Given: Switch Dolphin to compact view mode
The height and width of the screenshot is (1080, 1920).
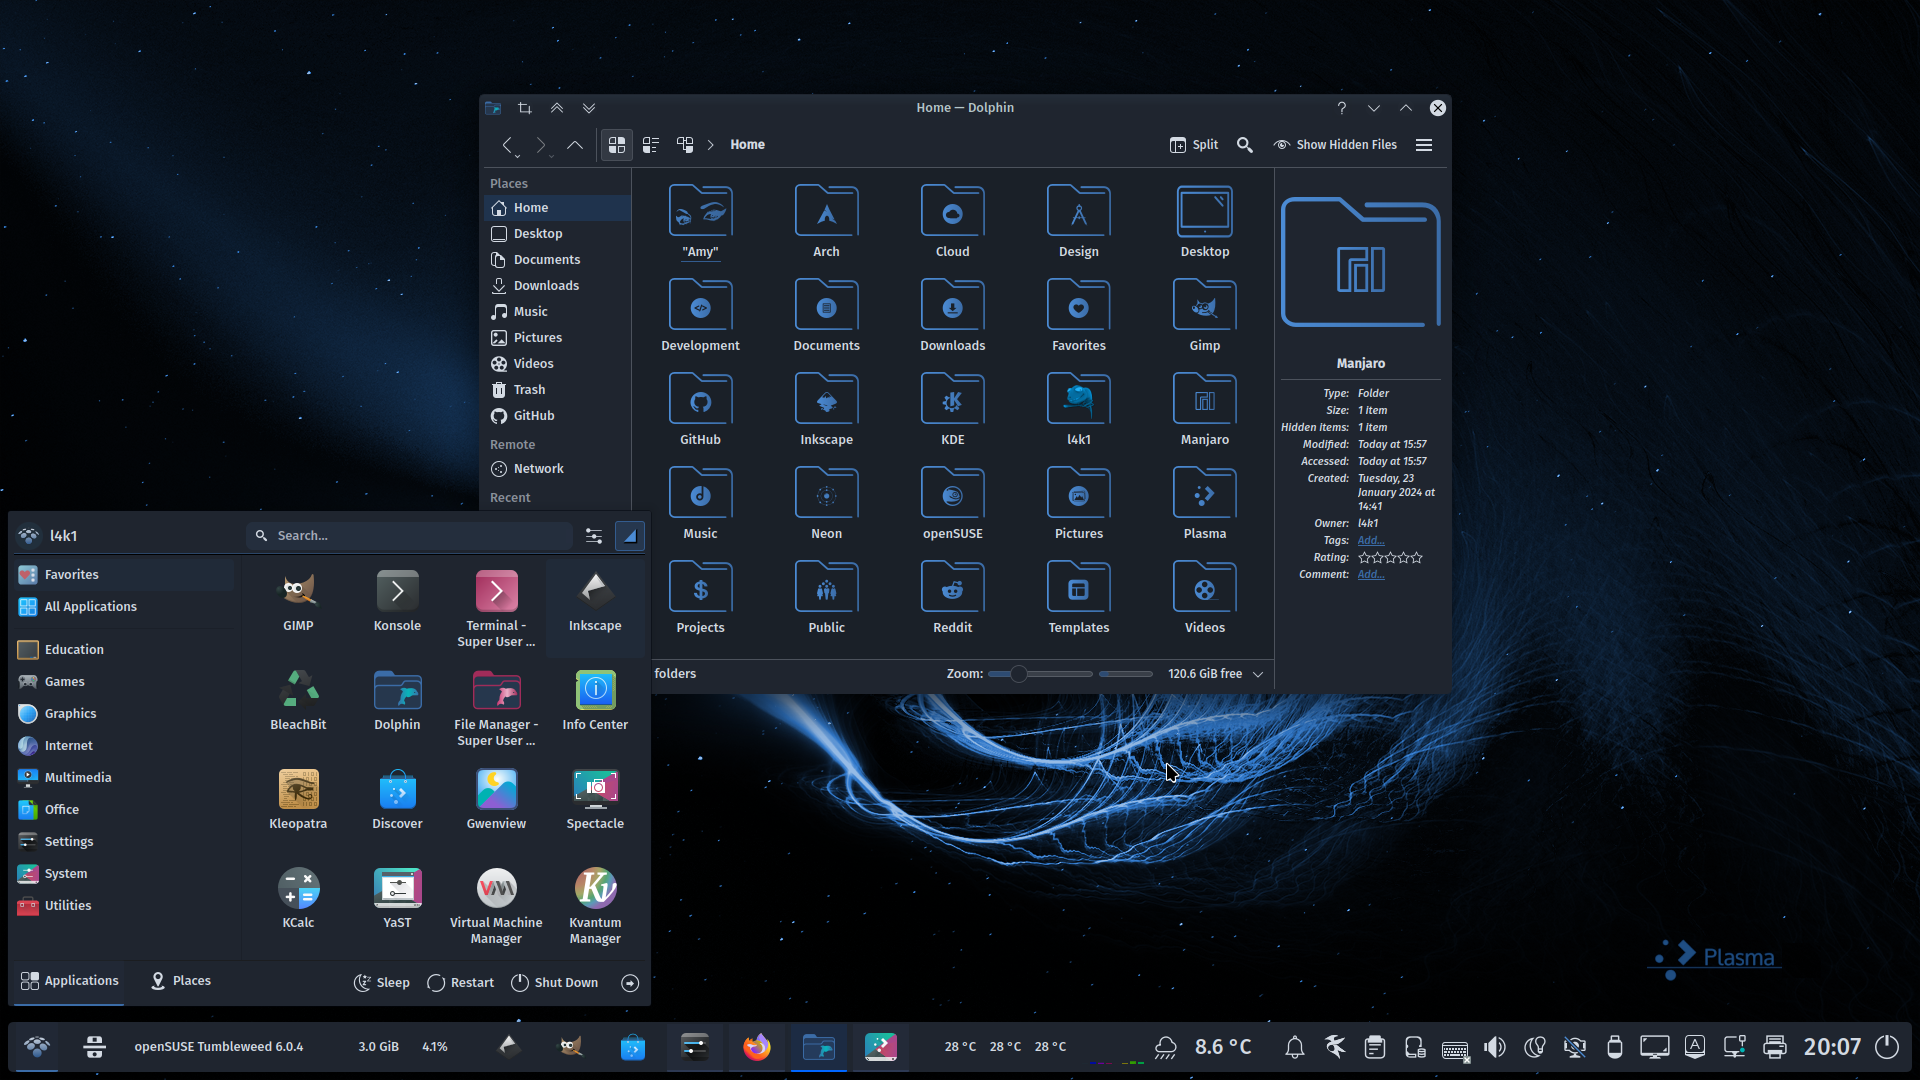Looking at the screenshot, I should (x=651, y=145).
